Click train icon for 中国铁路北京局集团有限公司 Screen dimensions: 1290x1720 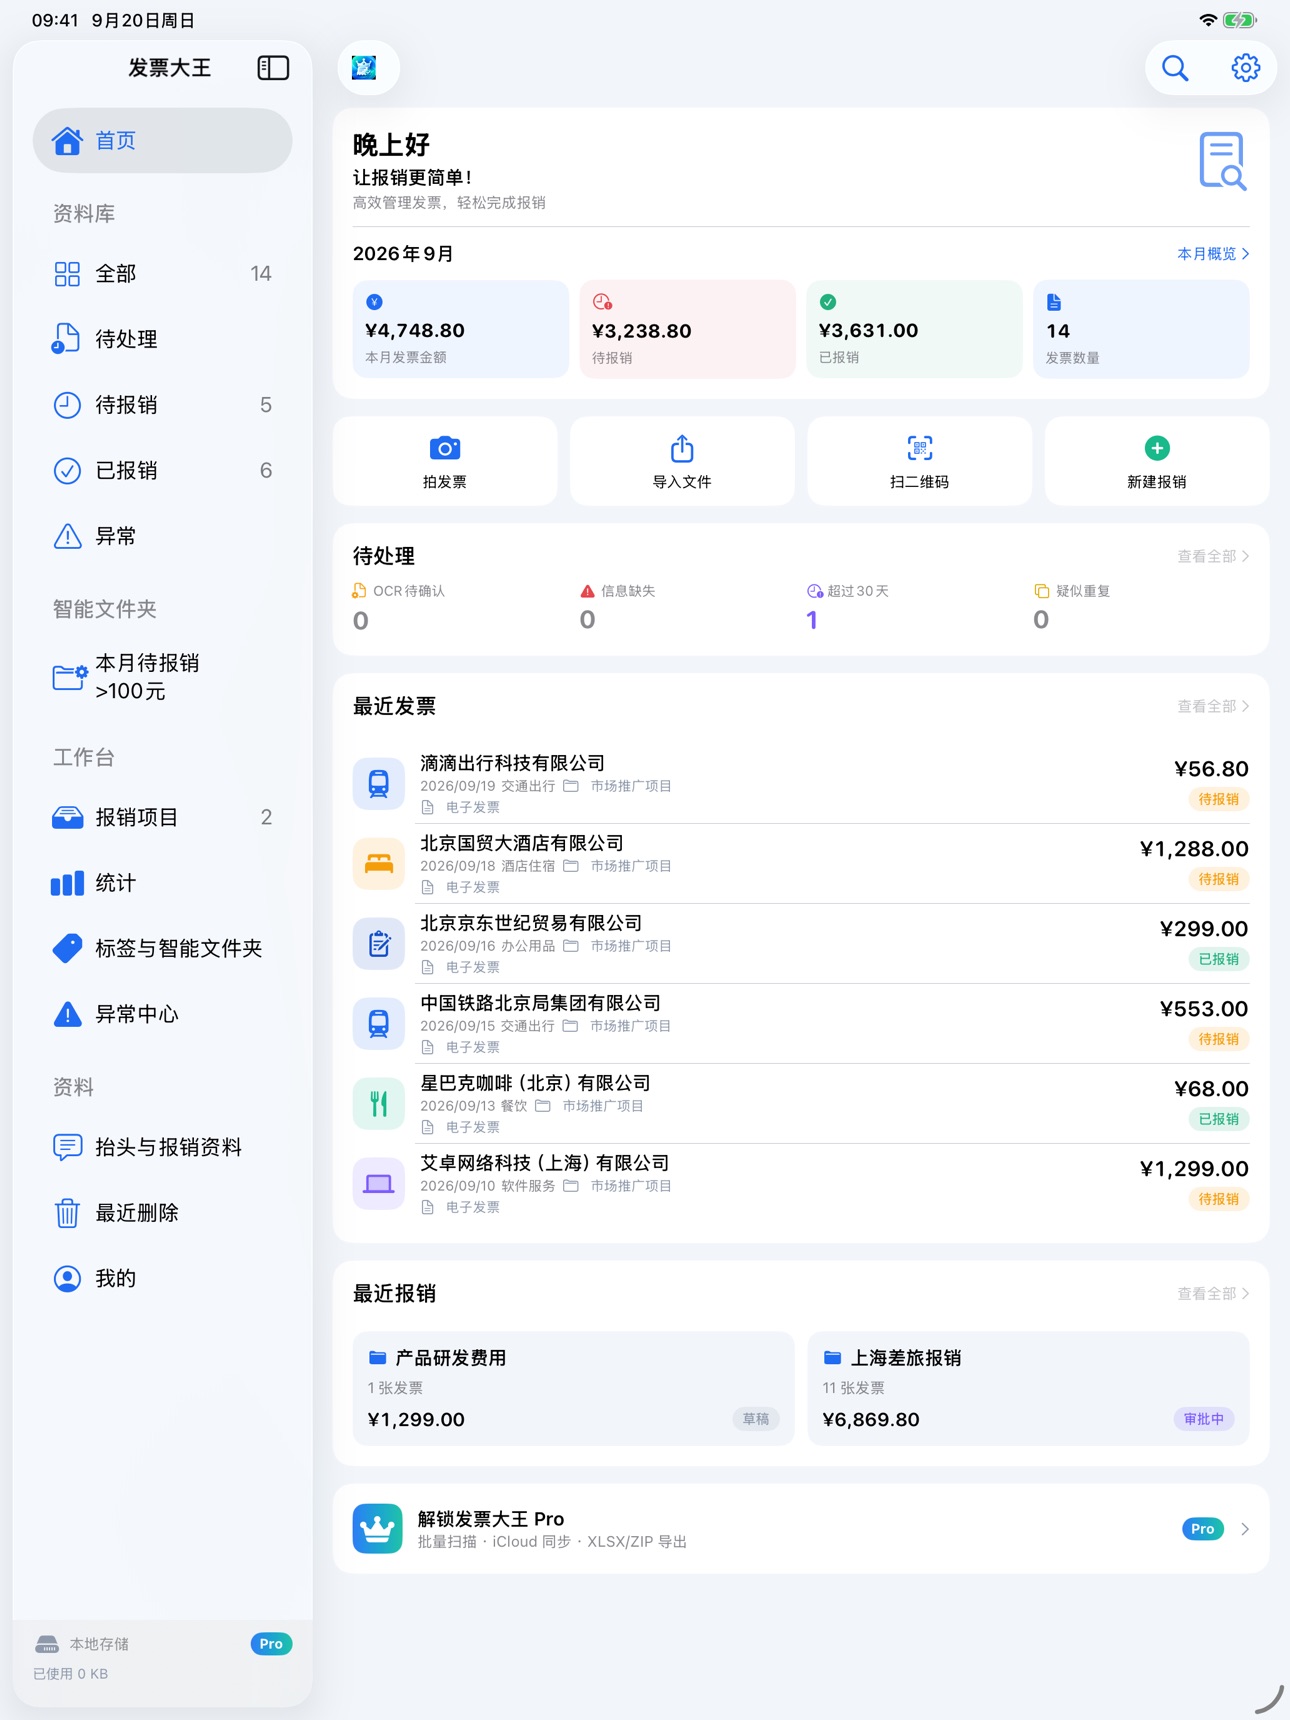point(379,1023)
